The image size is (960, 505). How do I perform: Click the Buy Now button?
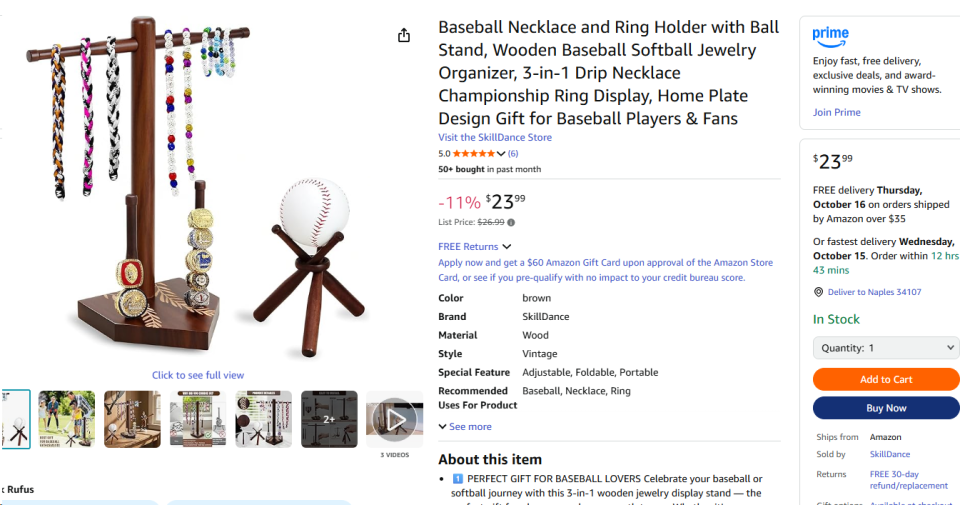[x=885, y=408]
